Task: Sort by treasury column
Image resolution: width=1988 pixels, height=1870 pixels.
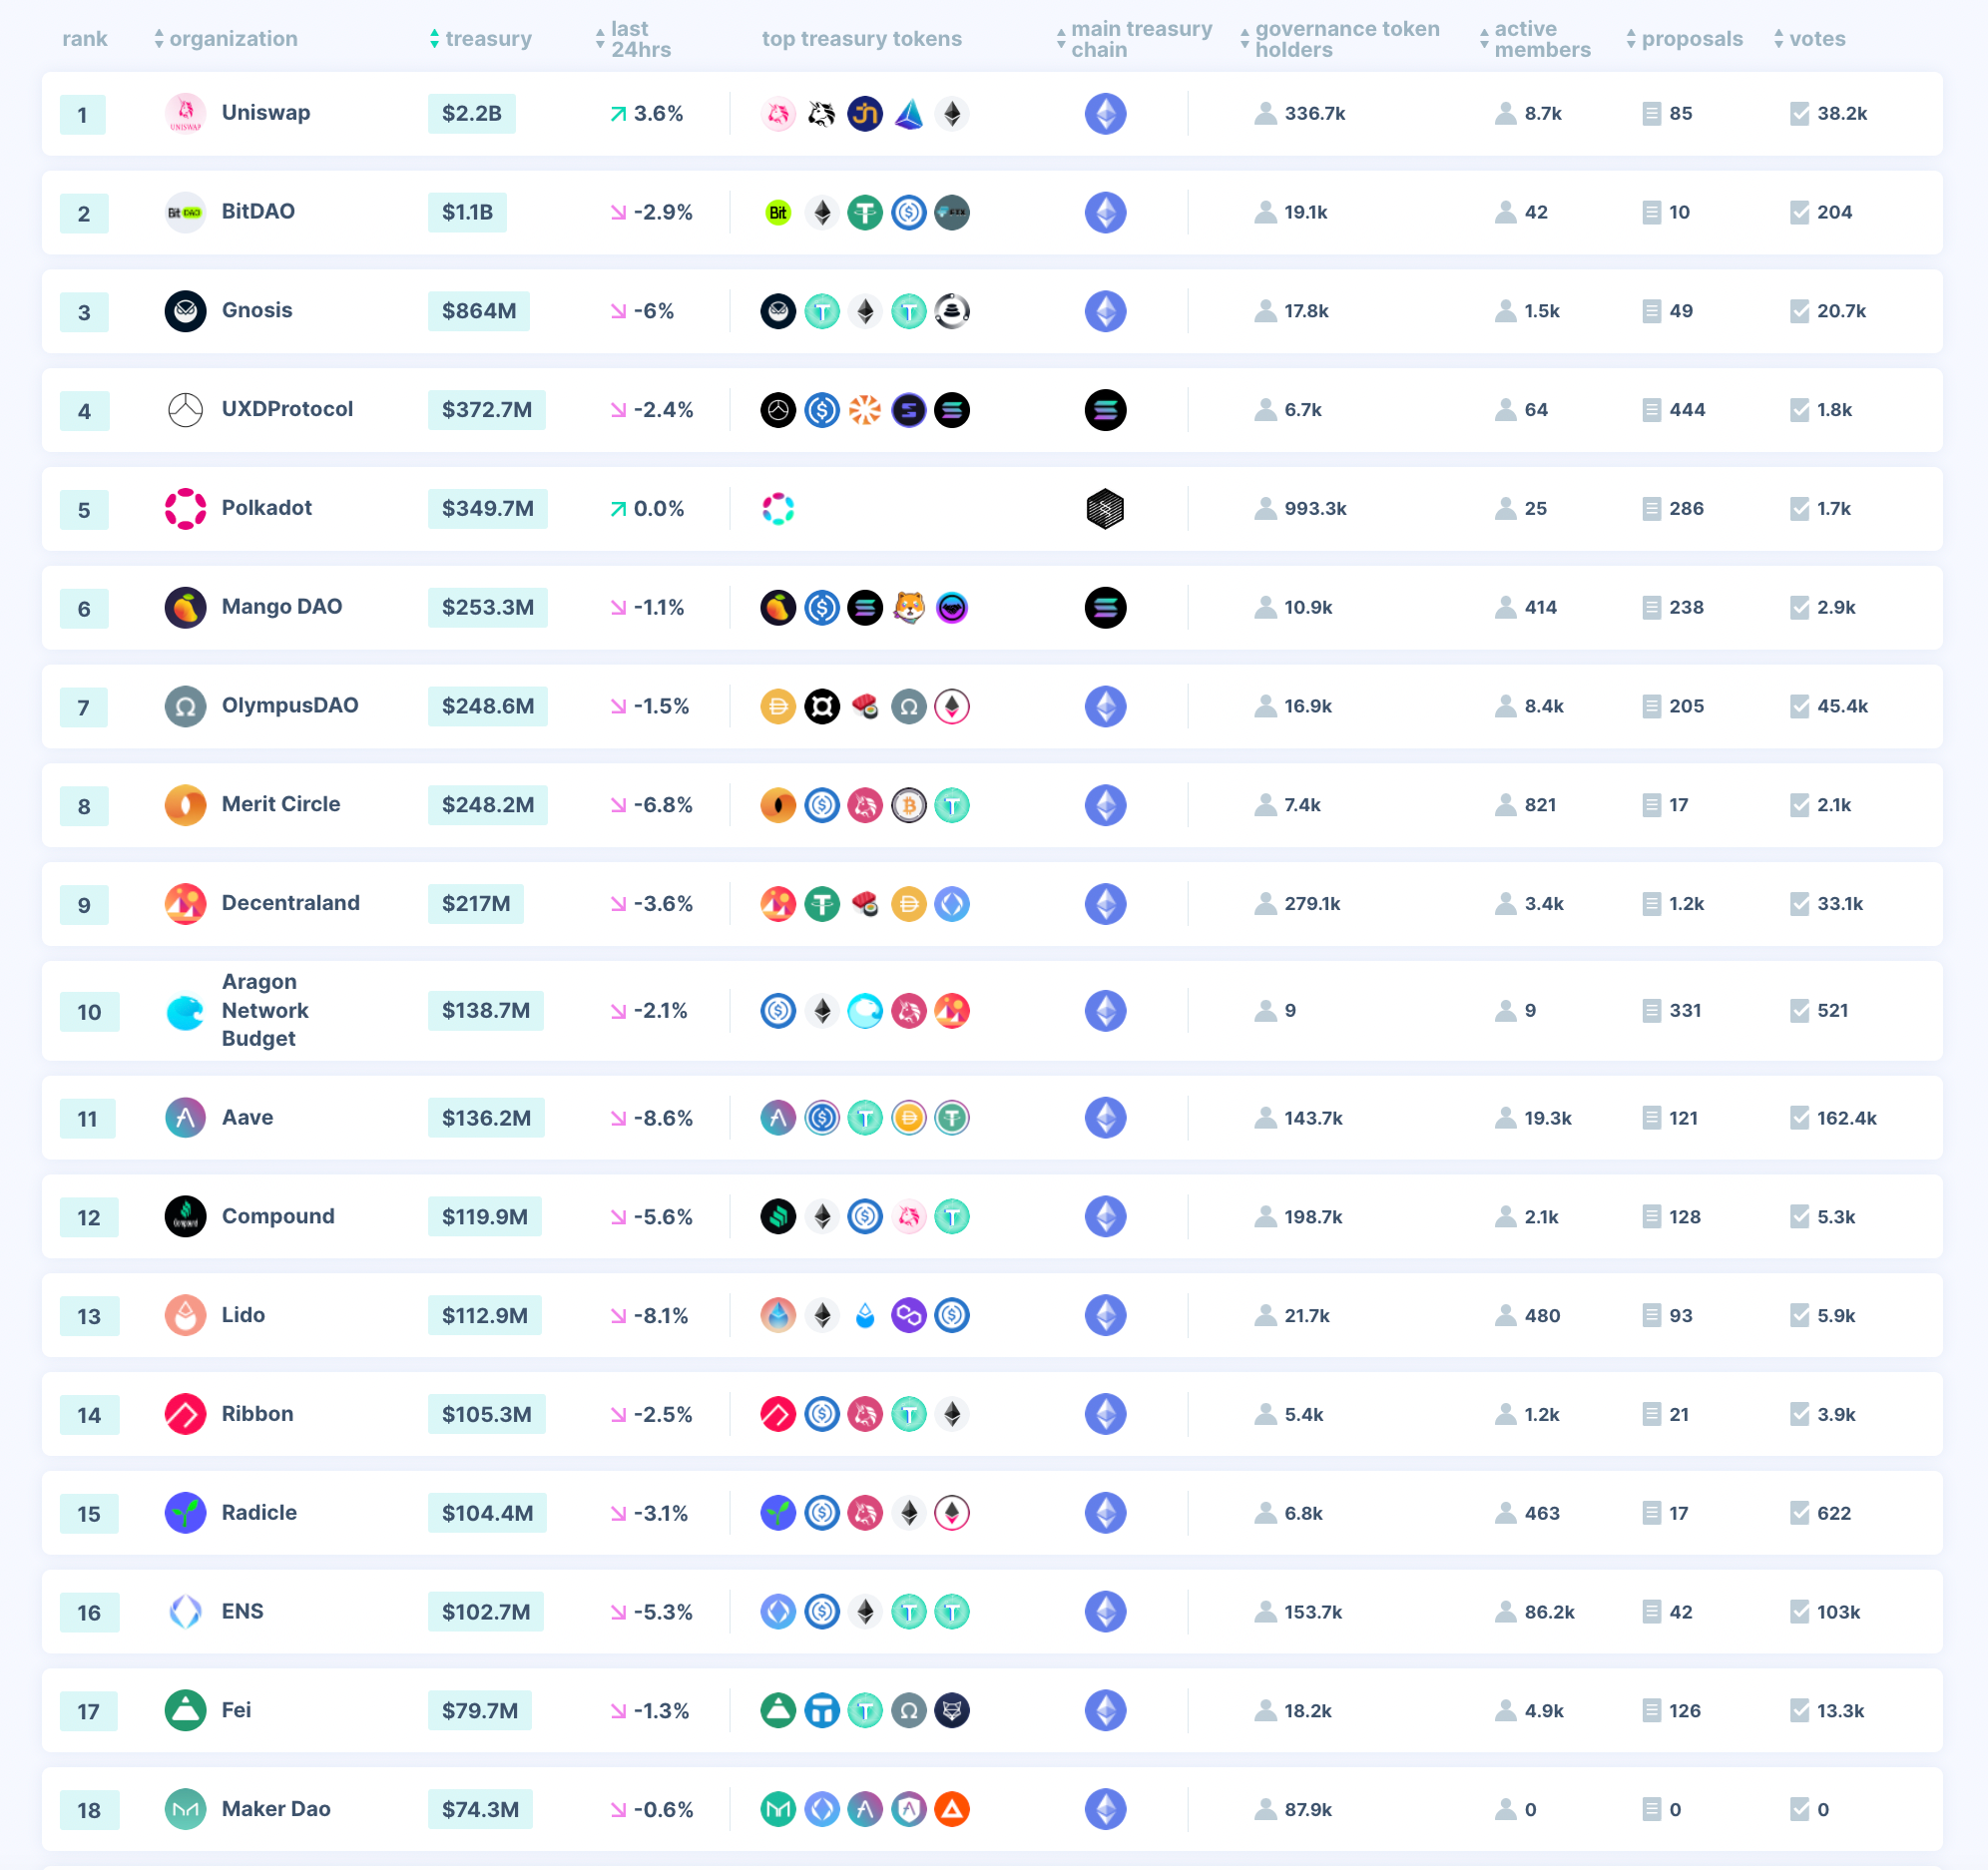Action: 481,39
